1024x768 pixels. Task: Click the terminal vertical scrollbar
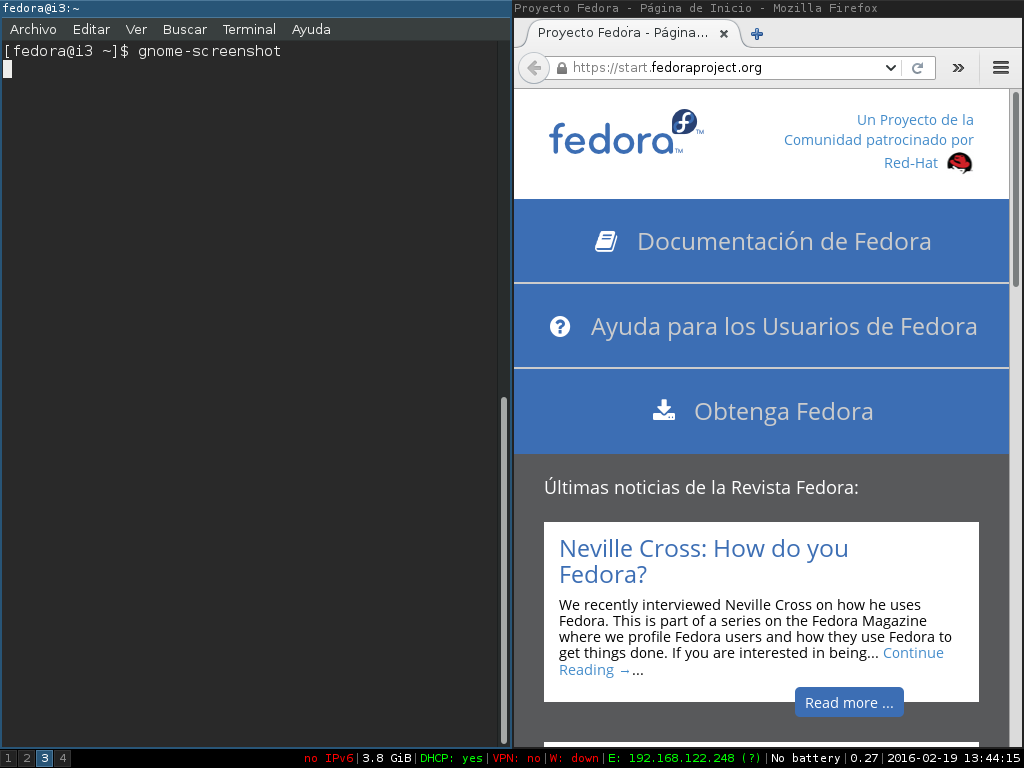[x=504, y=569]
